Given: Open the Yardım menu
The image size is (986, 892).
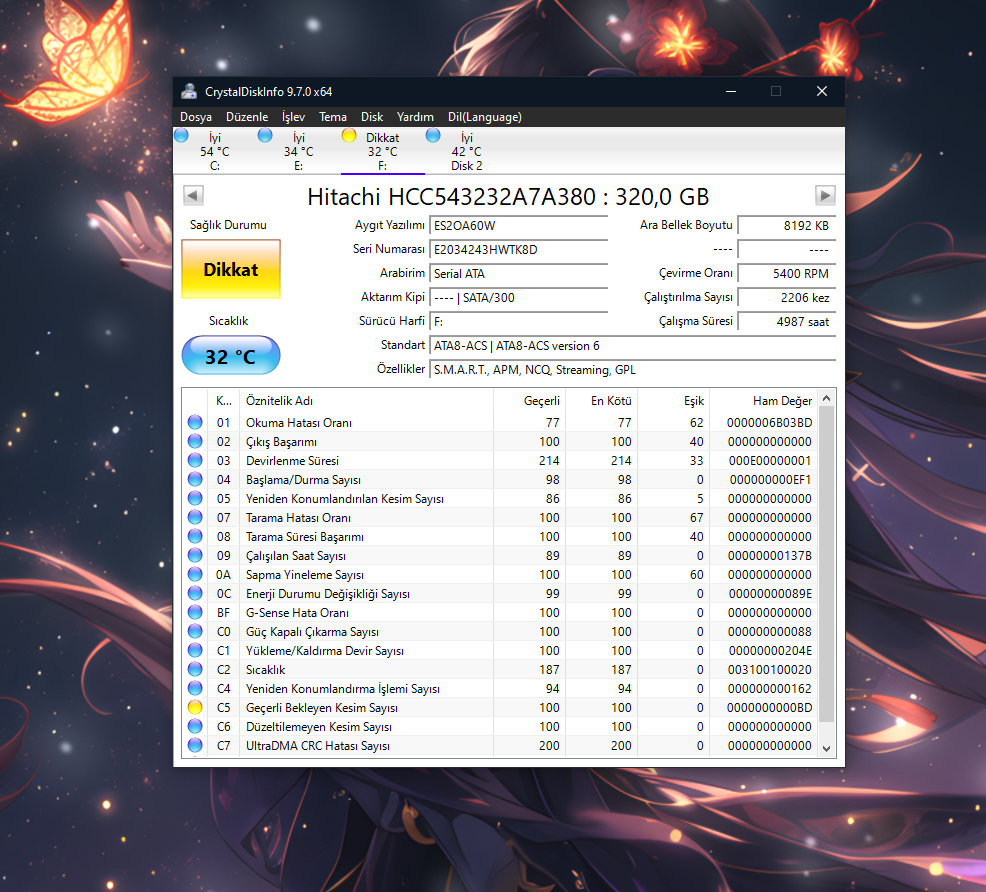Looking at the screenshot, I should pyautogui.click(x=415, y=117).
